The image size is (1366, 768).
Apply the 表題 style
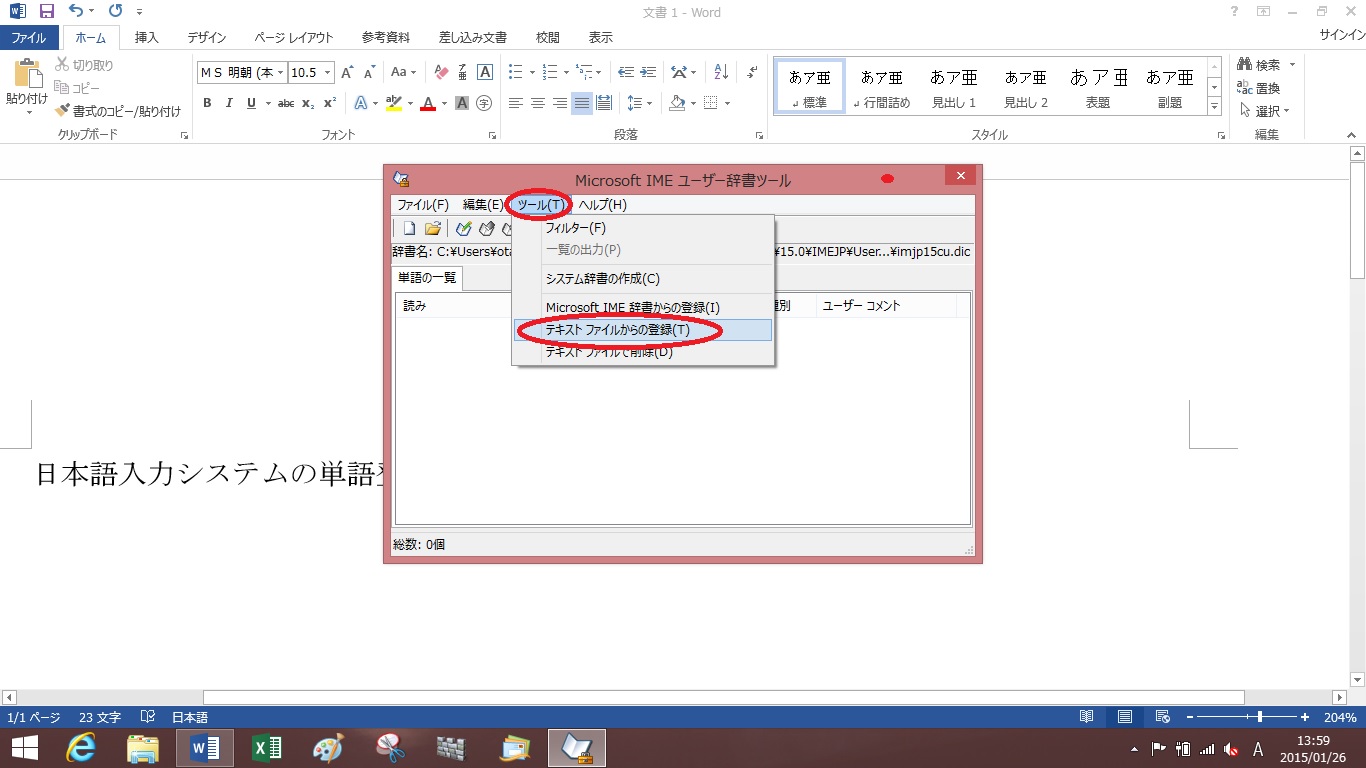(x=1098, y=87)
